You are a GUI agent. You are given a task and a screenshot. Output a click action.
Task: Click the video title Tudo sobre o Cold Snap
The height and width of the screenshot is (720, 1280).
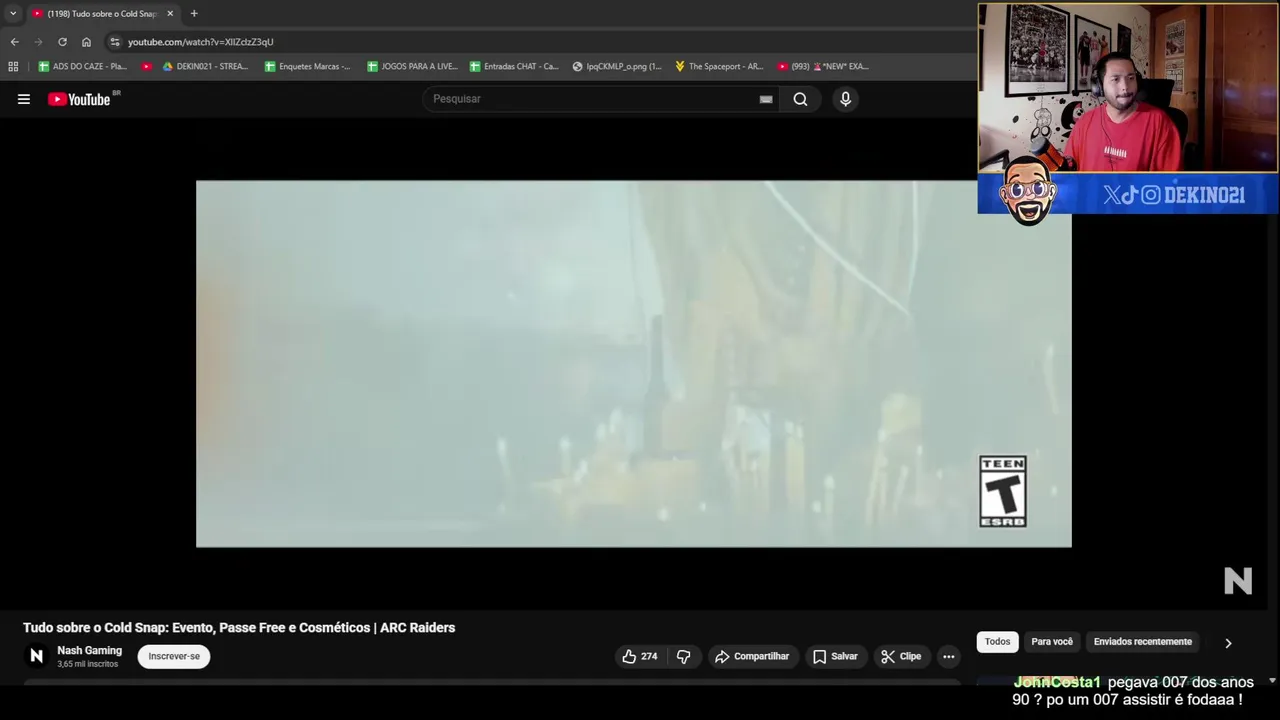coord(239,628)
